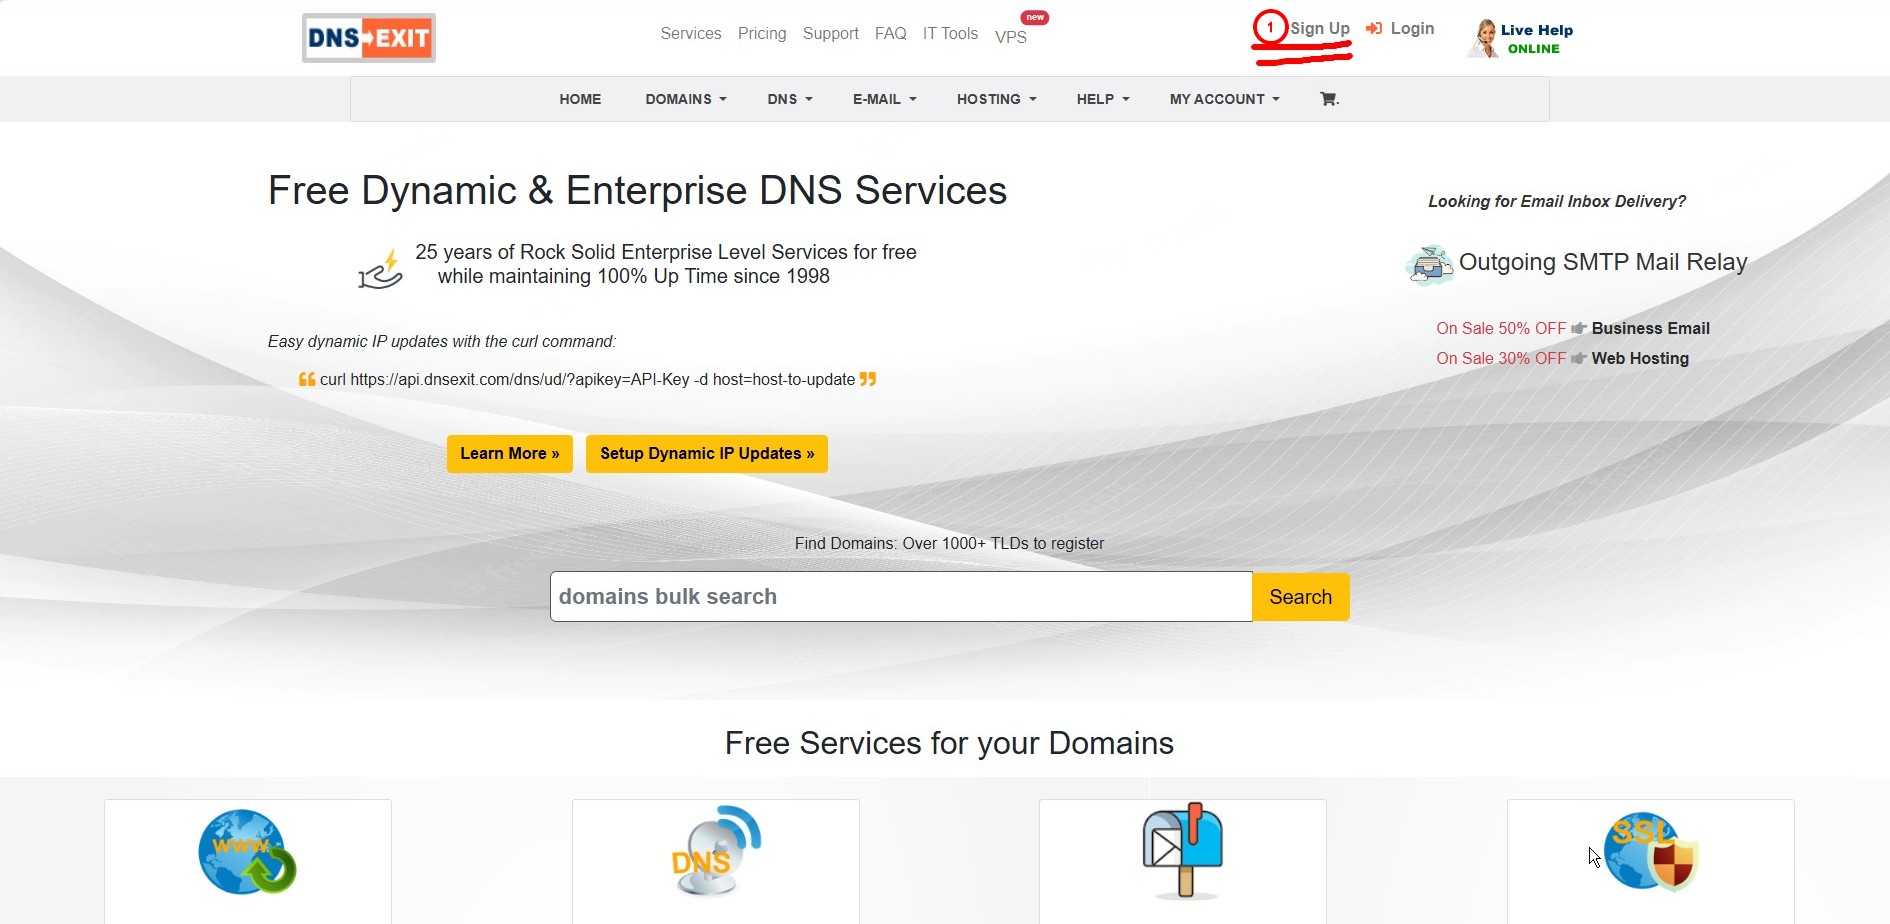Click the DNS Exit logo
This screenshot has height=924, width=1890.
pos(368,37)
